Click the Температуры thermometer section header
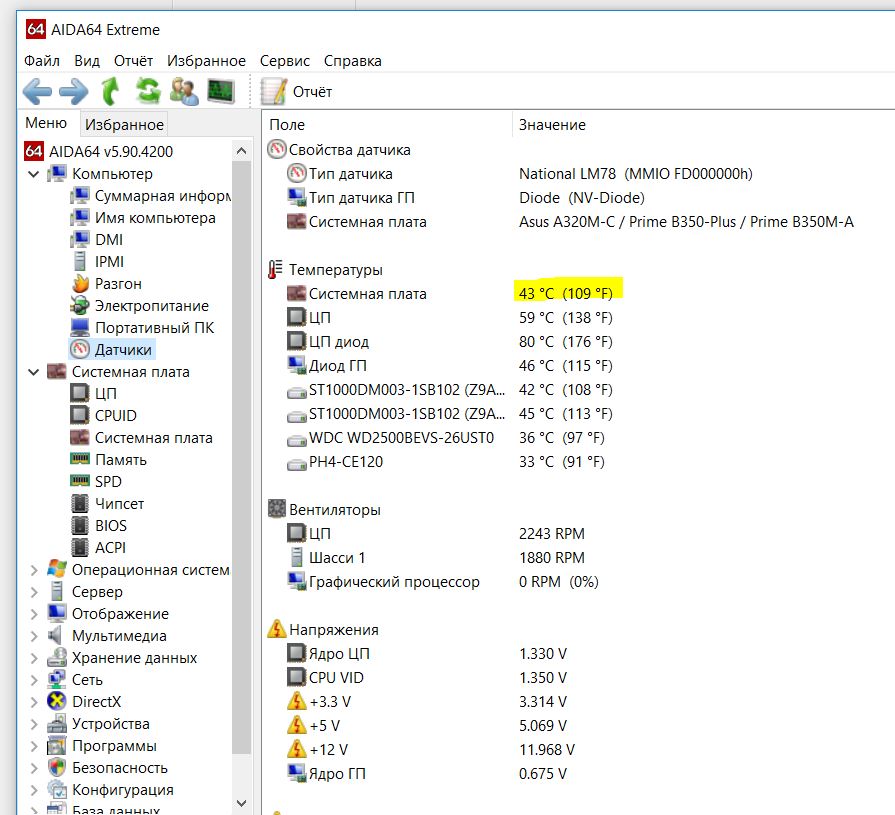The height and width of the screenshot is (815, 895). click(x=325, y=269)
